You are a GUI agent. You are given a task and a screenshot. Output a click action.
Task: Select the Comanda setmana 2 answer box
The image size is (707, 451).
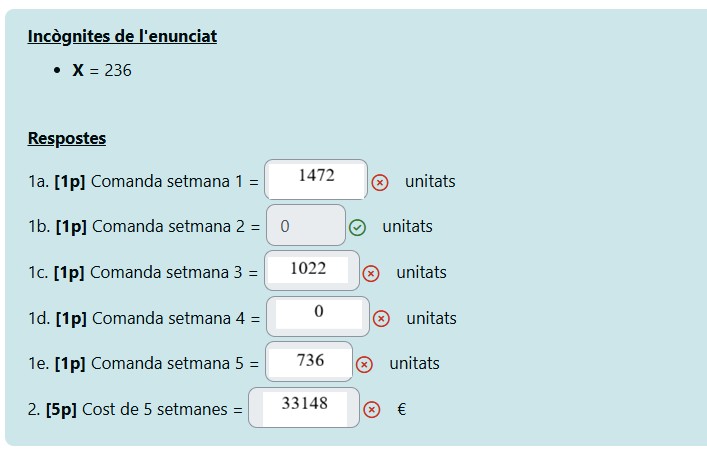click(x=305, y=226)
